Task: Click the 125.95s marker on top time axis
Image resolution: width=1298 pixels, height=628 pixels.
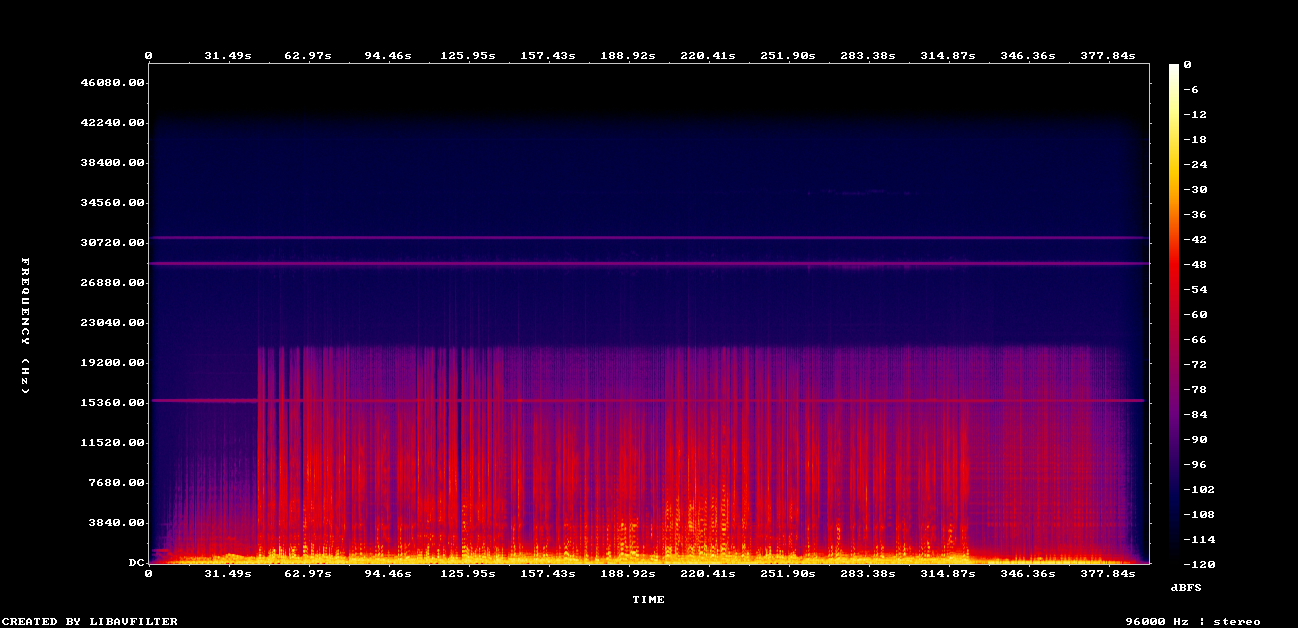Action: (x=468, y=56)
